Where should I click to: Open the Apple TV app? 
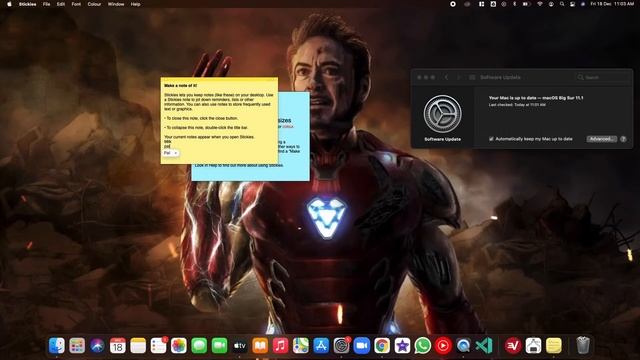coord(240,346)
